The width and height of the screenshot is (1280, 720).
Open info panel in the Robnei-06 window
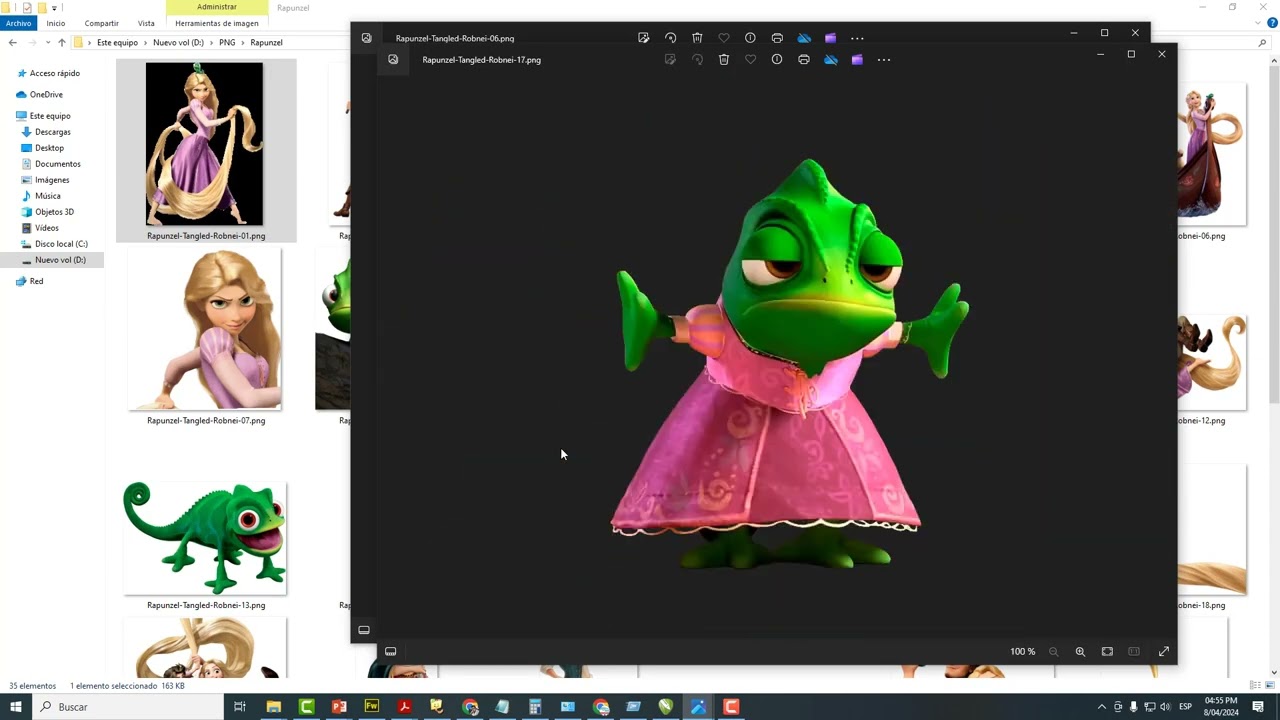coord(750,38)
